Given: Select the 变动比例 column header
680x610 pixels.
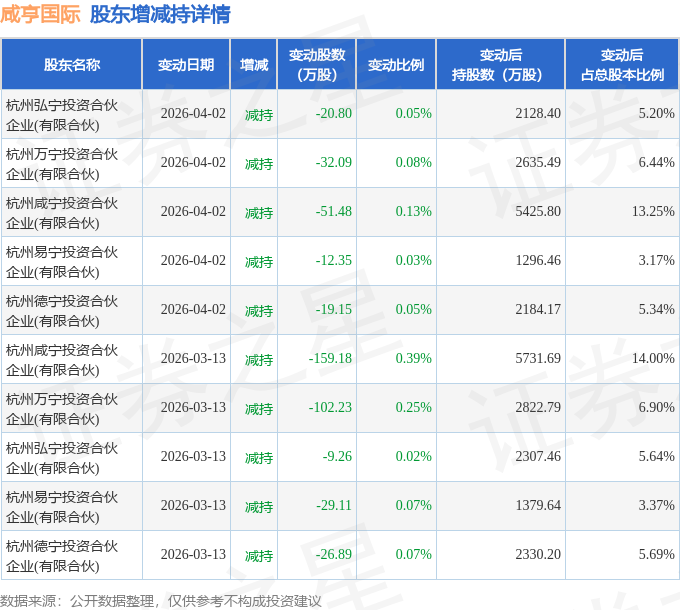Looking at the screenshot, I should pyautogui.click(x=396, y=65).
